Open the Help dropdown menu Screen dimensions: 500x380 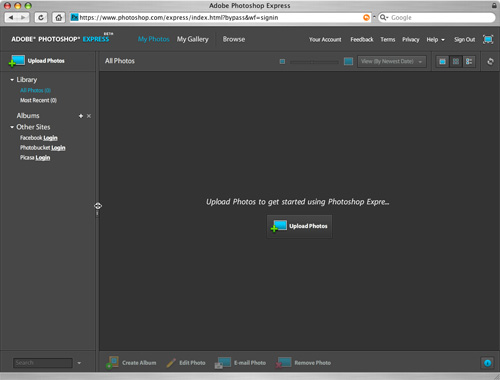[435, 39]
